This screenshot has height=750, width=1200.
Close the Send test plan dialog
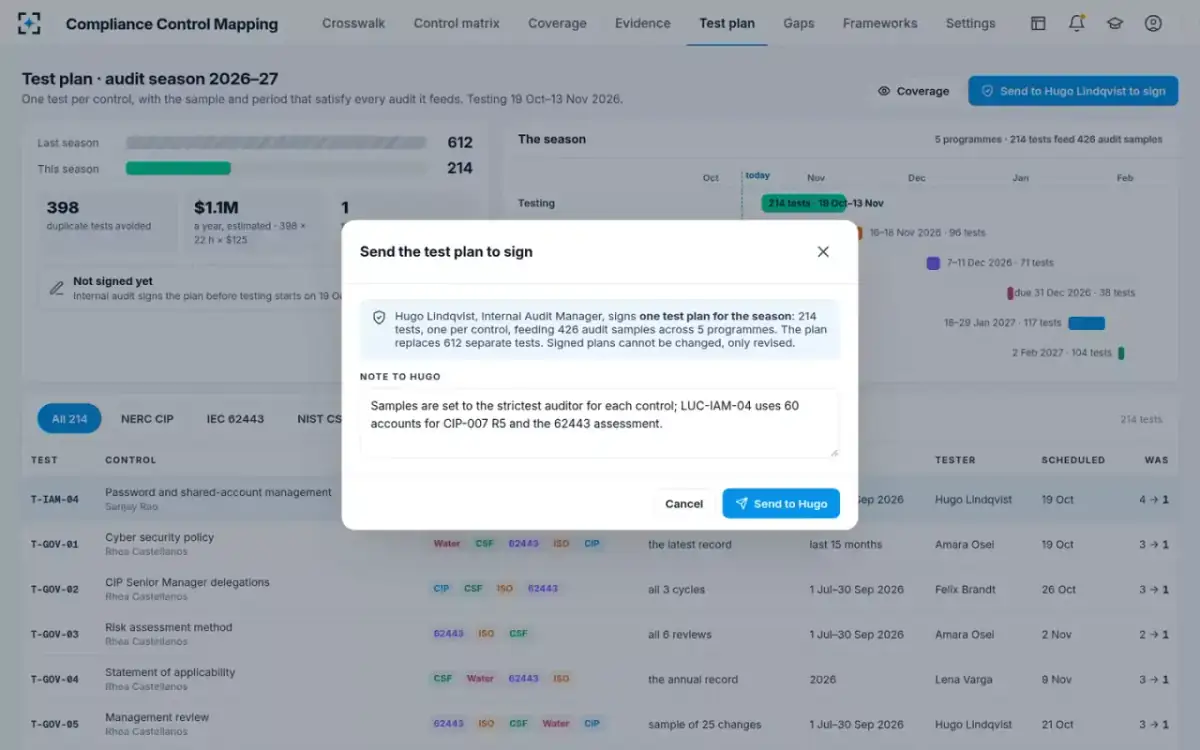pyautogui.click(x=823, y=252)
